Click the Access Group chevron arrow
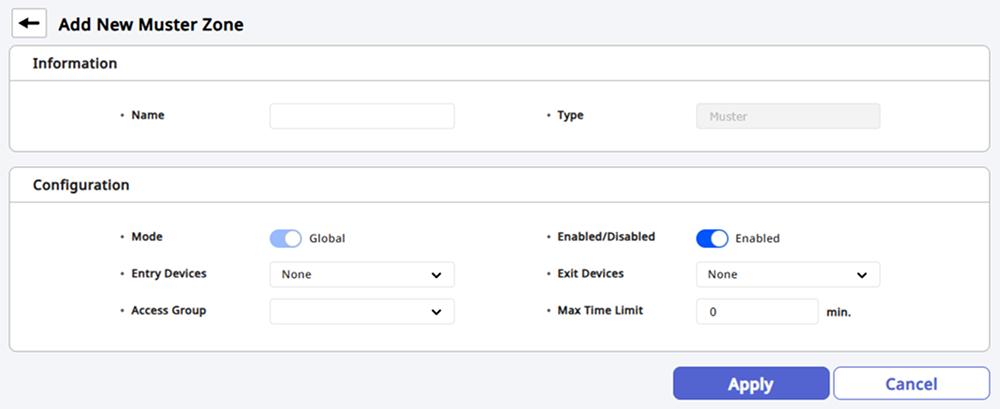1000x409 pixels. coord(436,312)
